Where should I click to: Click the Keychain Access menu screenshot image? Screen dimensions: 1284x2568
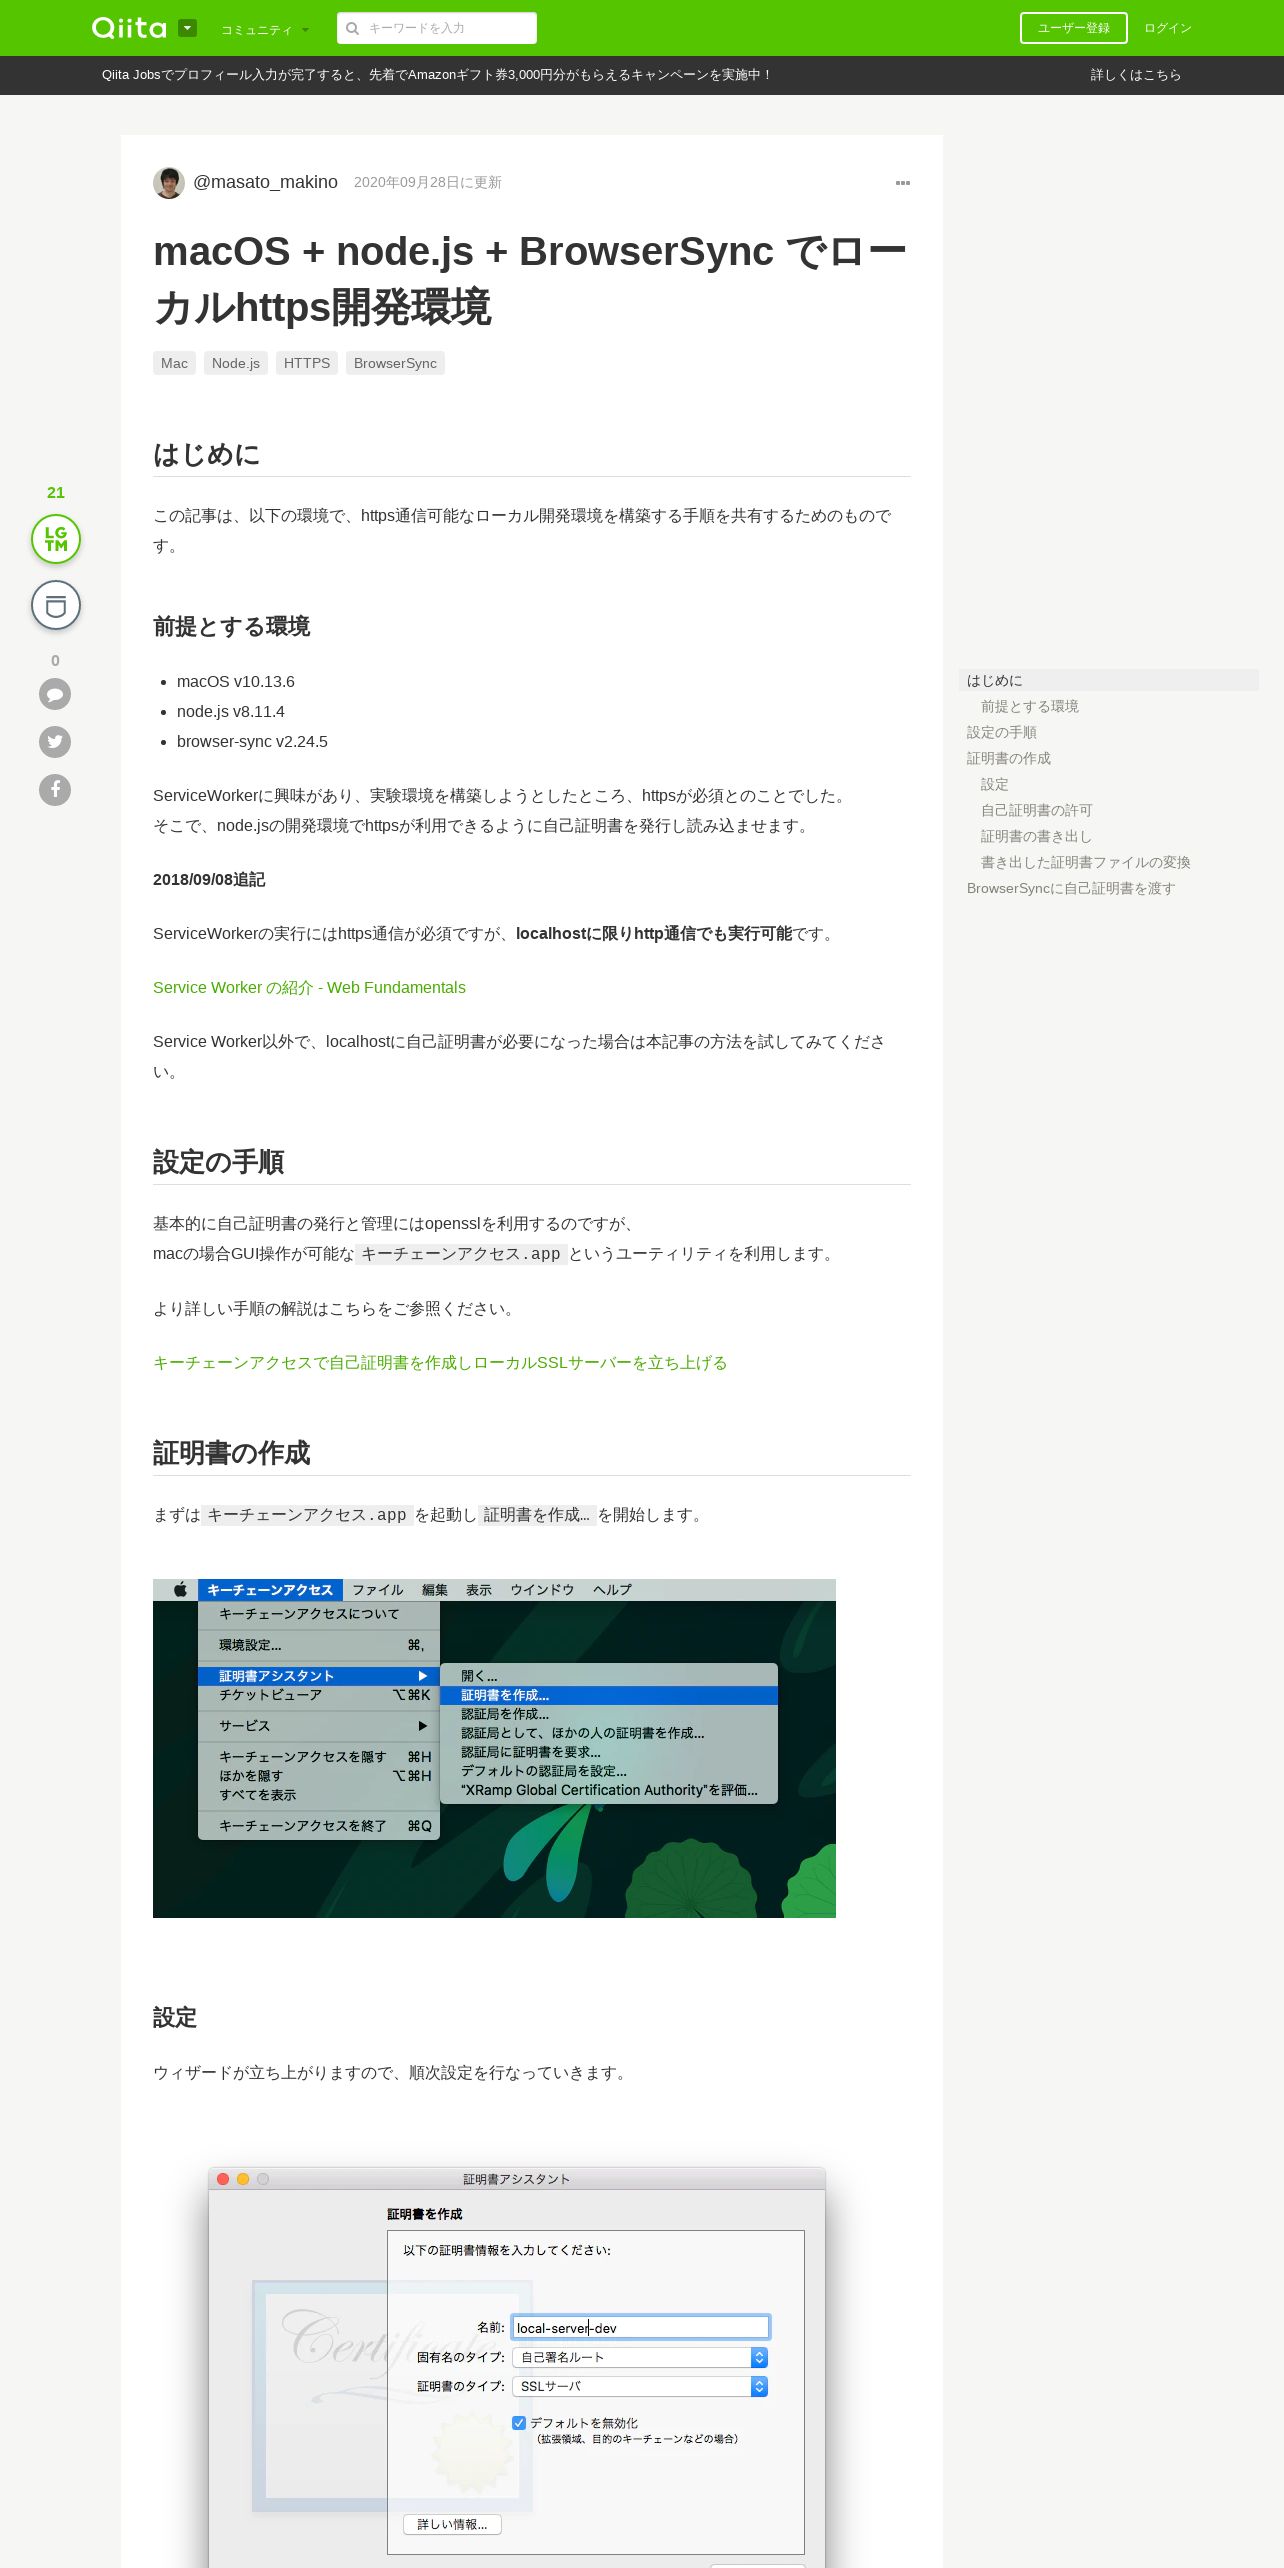point(494,1748)
